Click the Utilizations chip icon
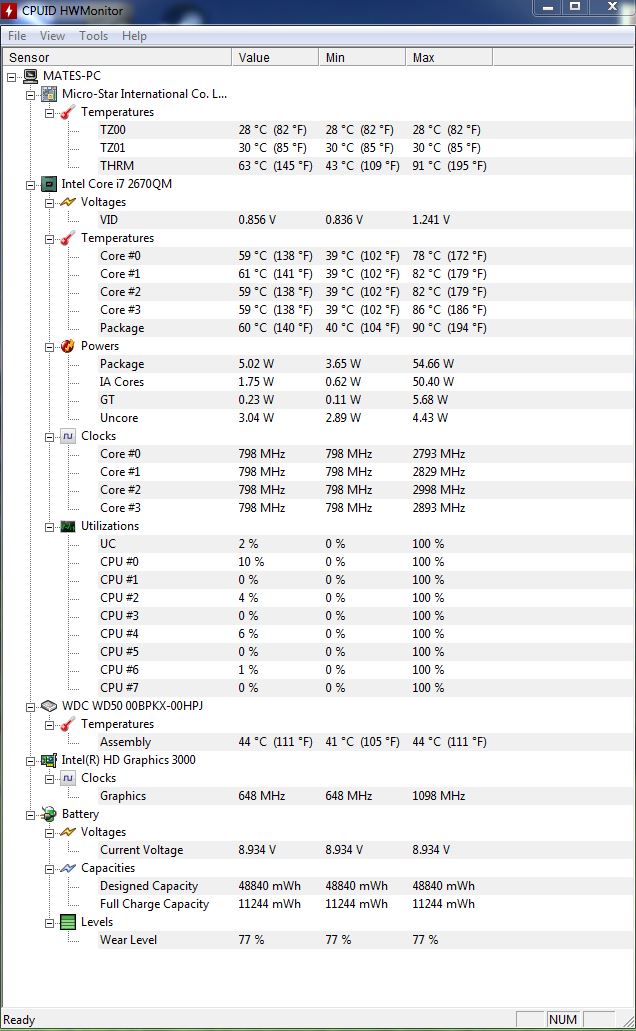This screenshot has height=1031, width=636. click(x=67, y=526)
